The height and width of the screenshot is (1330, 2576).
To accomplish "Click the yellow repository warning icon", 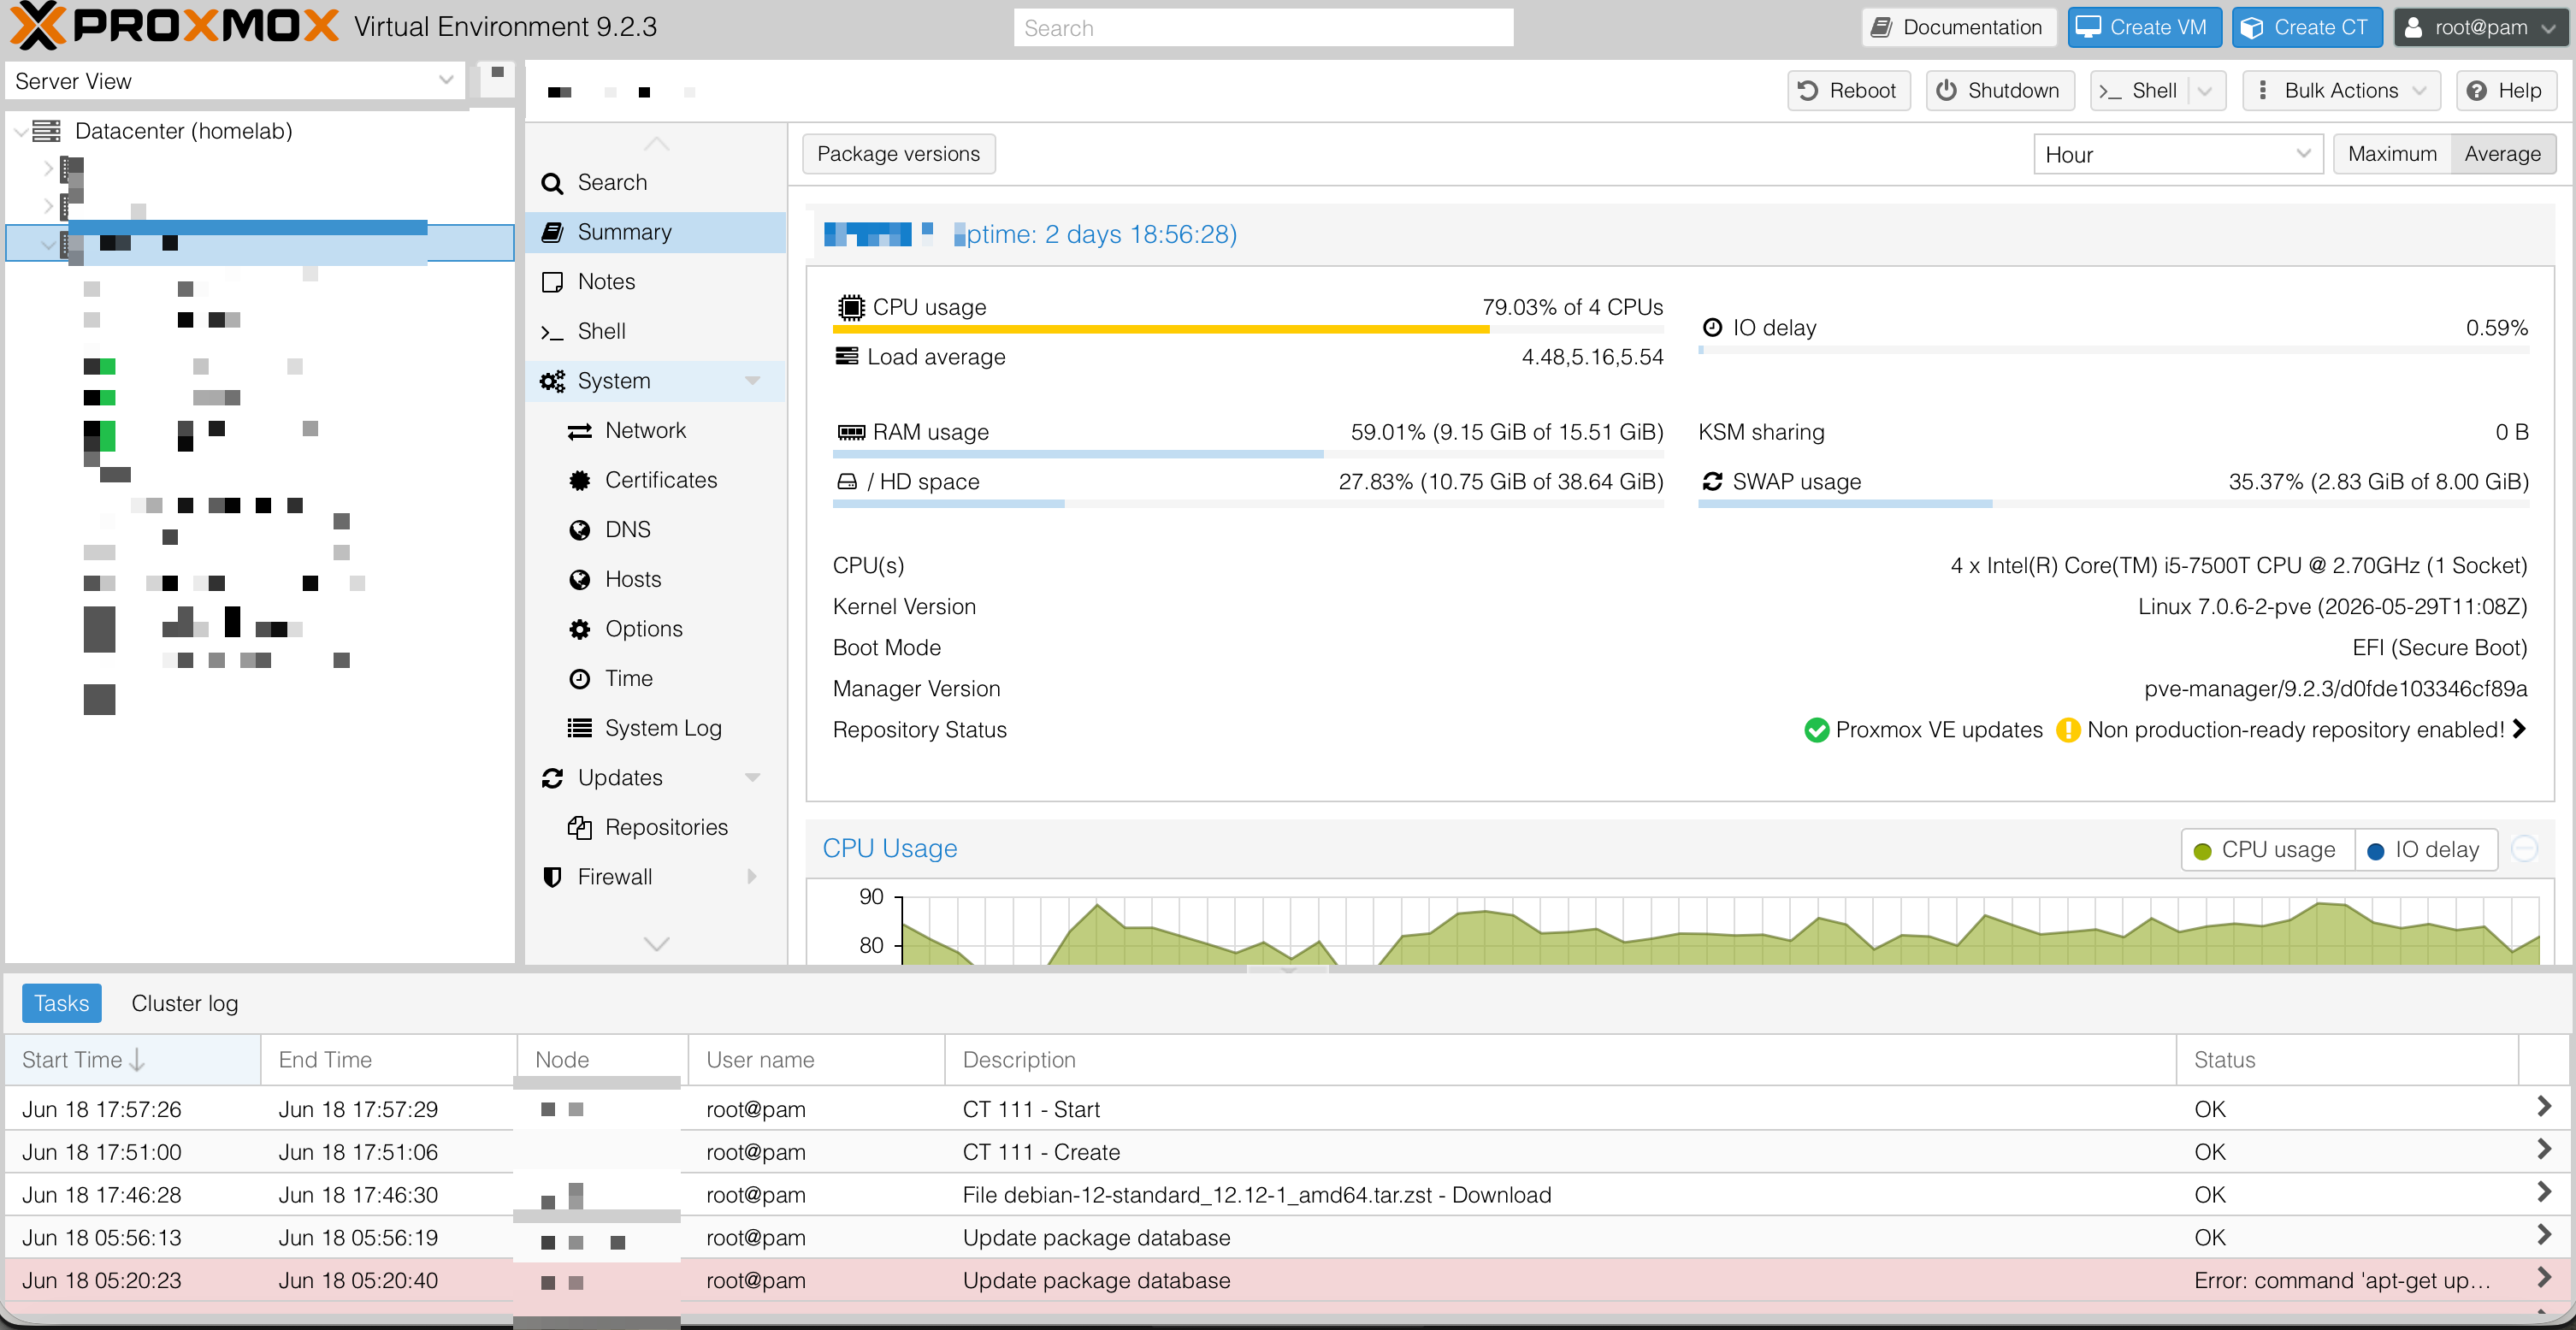I will point(2067,730).
